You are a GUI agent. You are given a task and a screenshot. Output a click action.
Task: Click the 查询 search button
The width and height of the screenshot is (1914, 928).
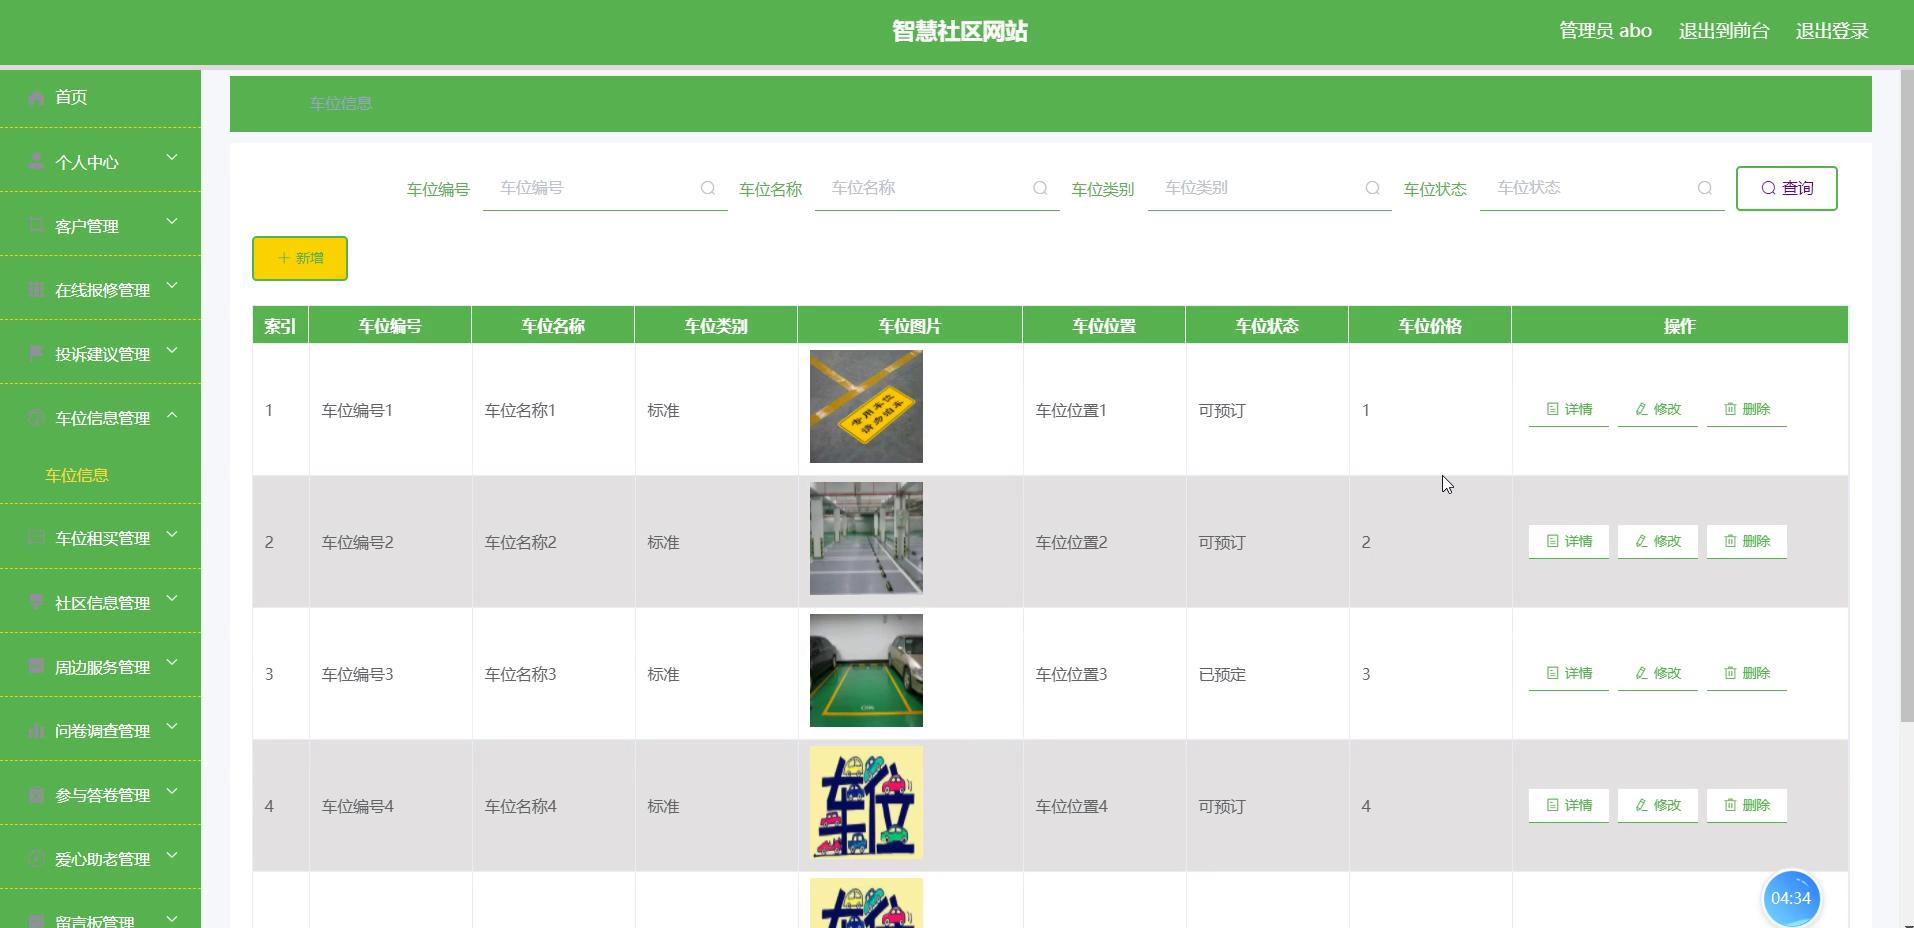click(x=1786, y=188)
